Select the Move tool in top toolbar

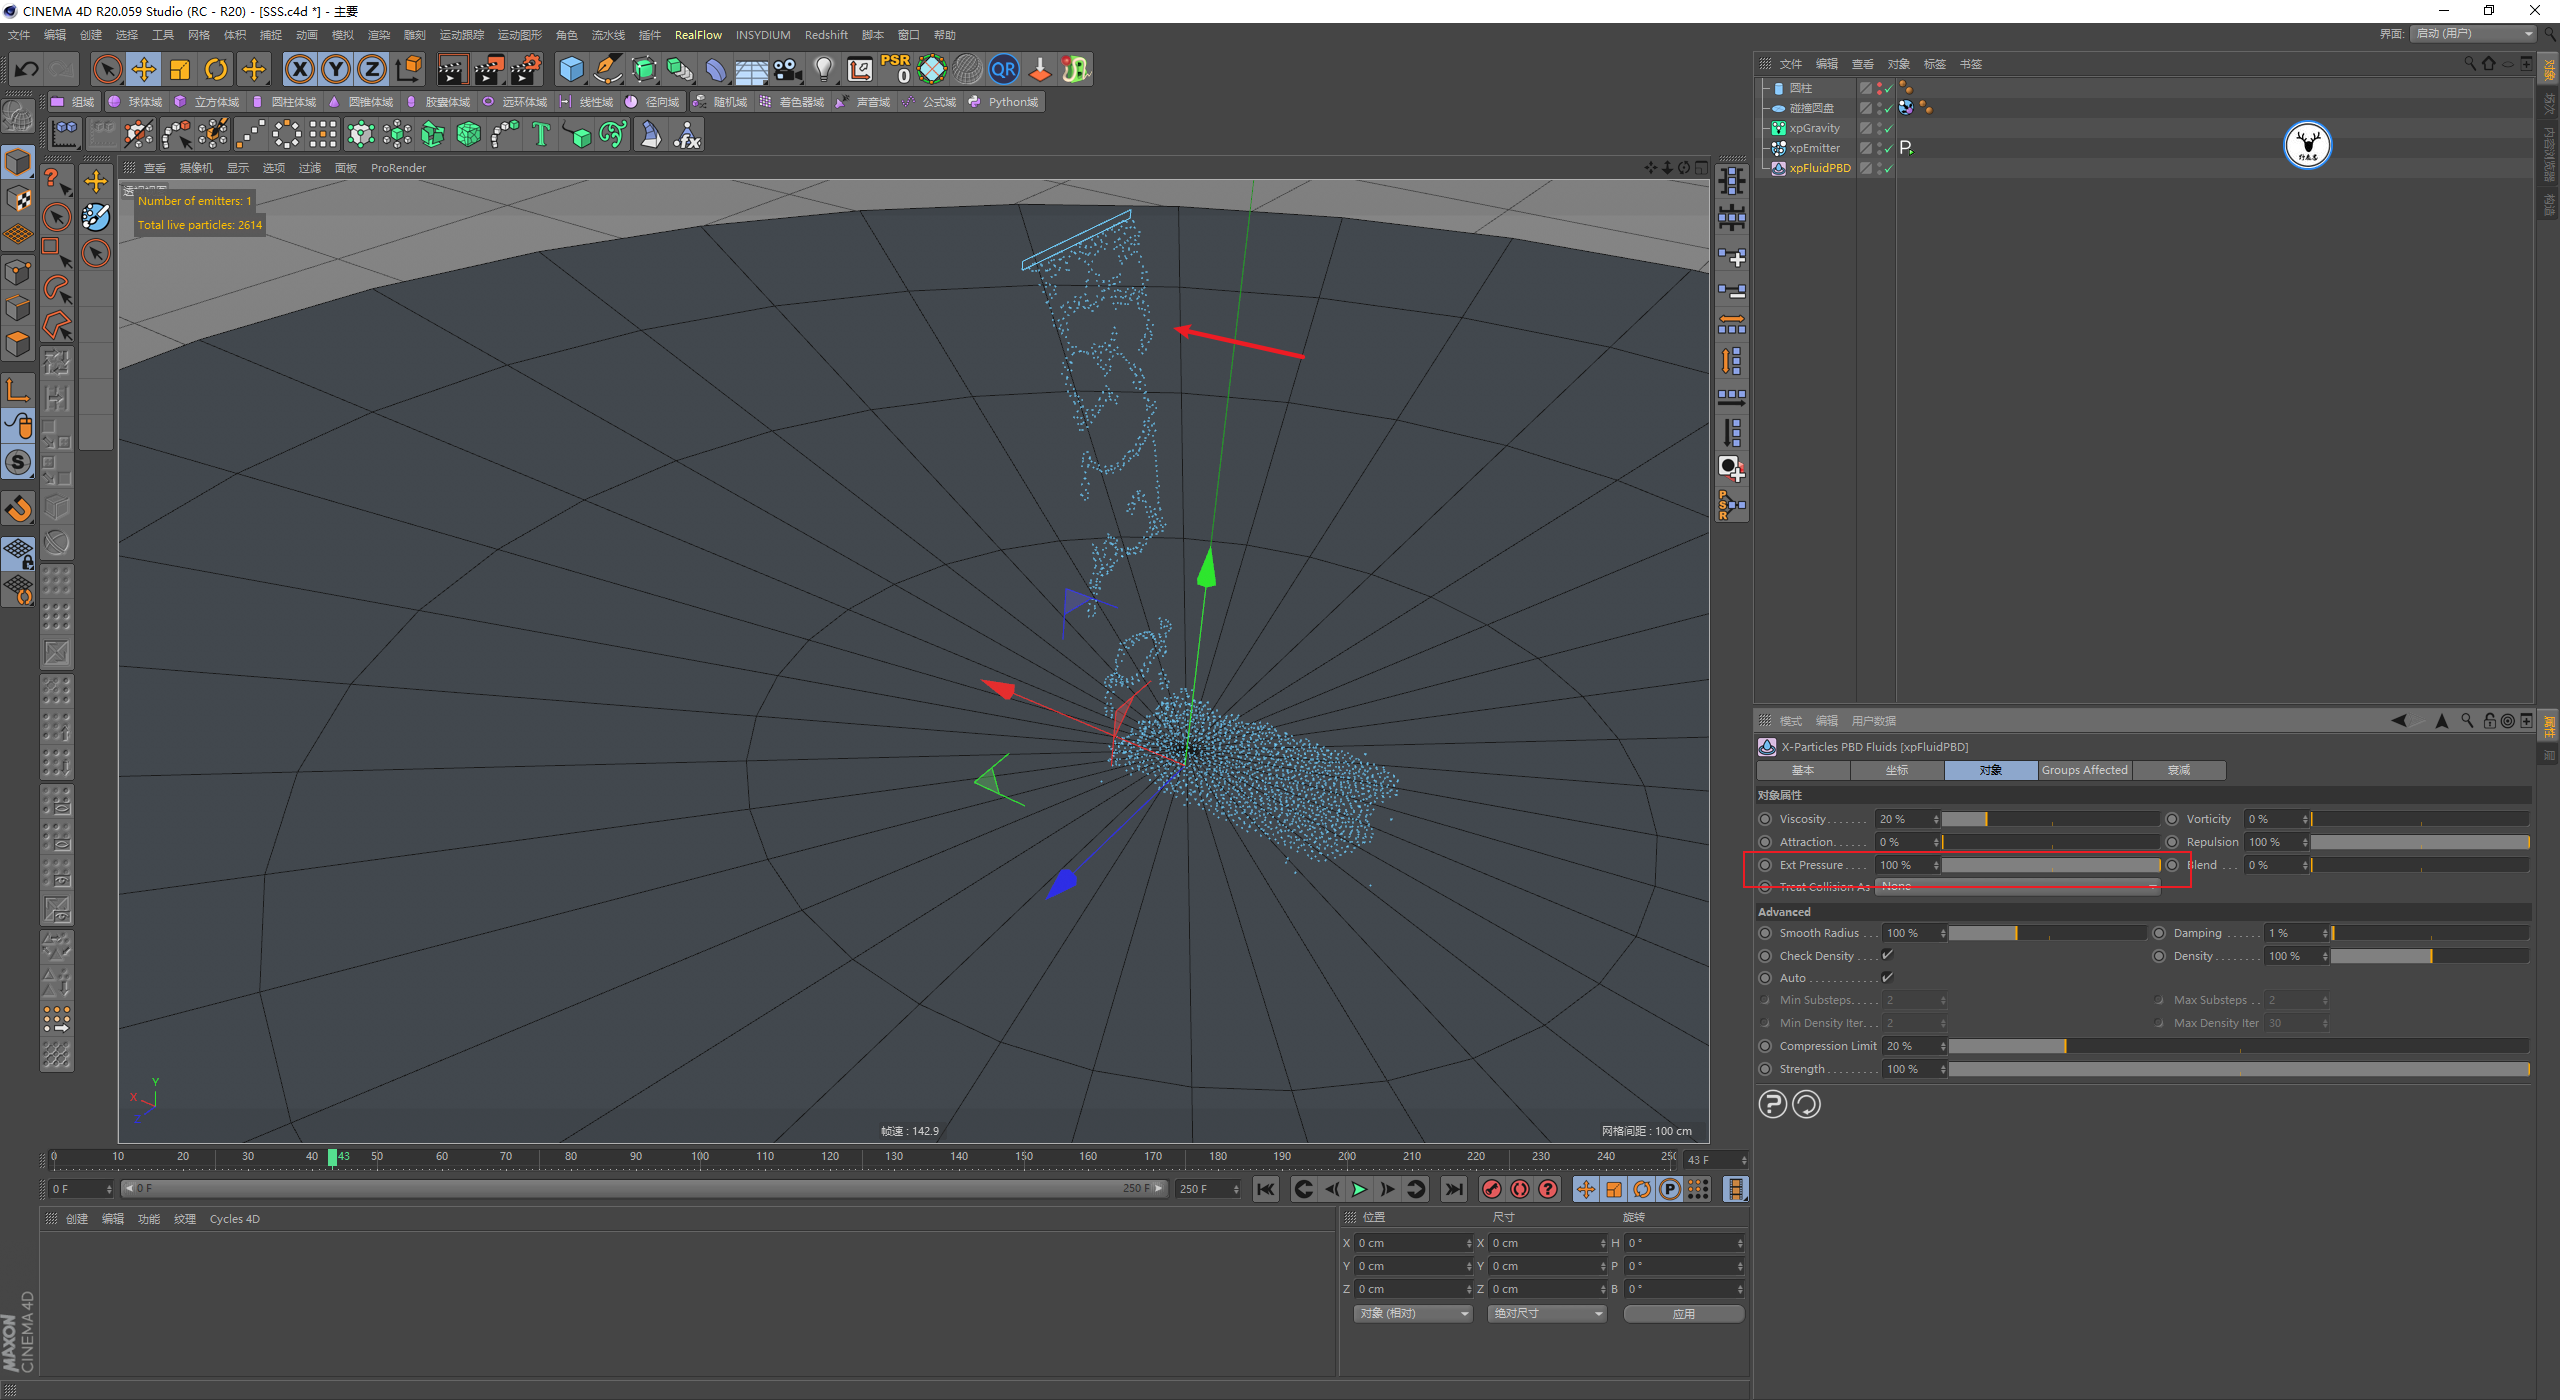coord(144,69)
